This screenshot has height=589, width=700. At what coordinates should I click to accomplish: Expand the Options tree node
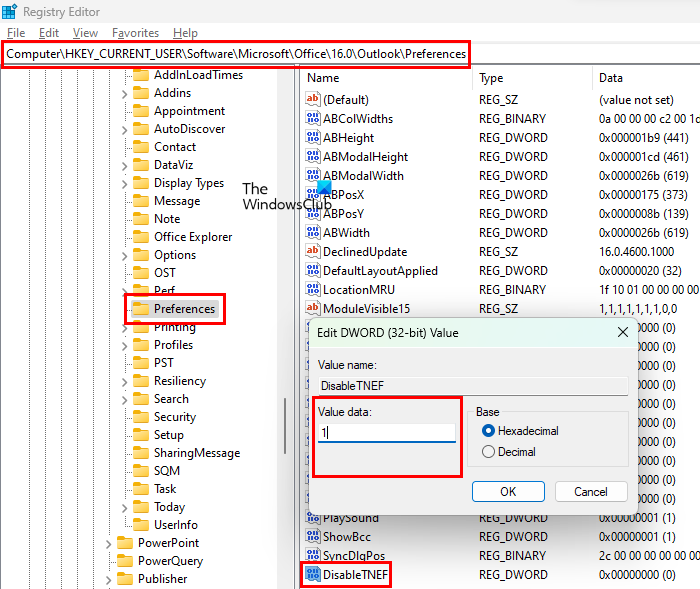click(x=125, y=256)
